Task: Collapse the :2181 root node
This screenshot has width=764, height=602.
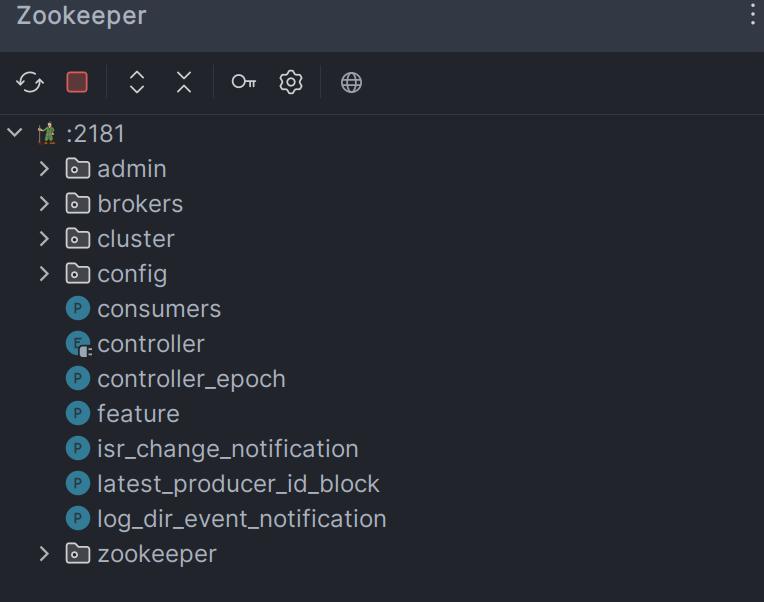Action: pos(15,132)
